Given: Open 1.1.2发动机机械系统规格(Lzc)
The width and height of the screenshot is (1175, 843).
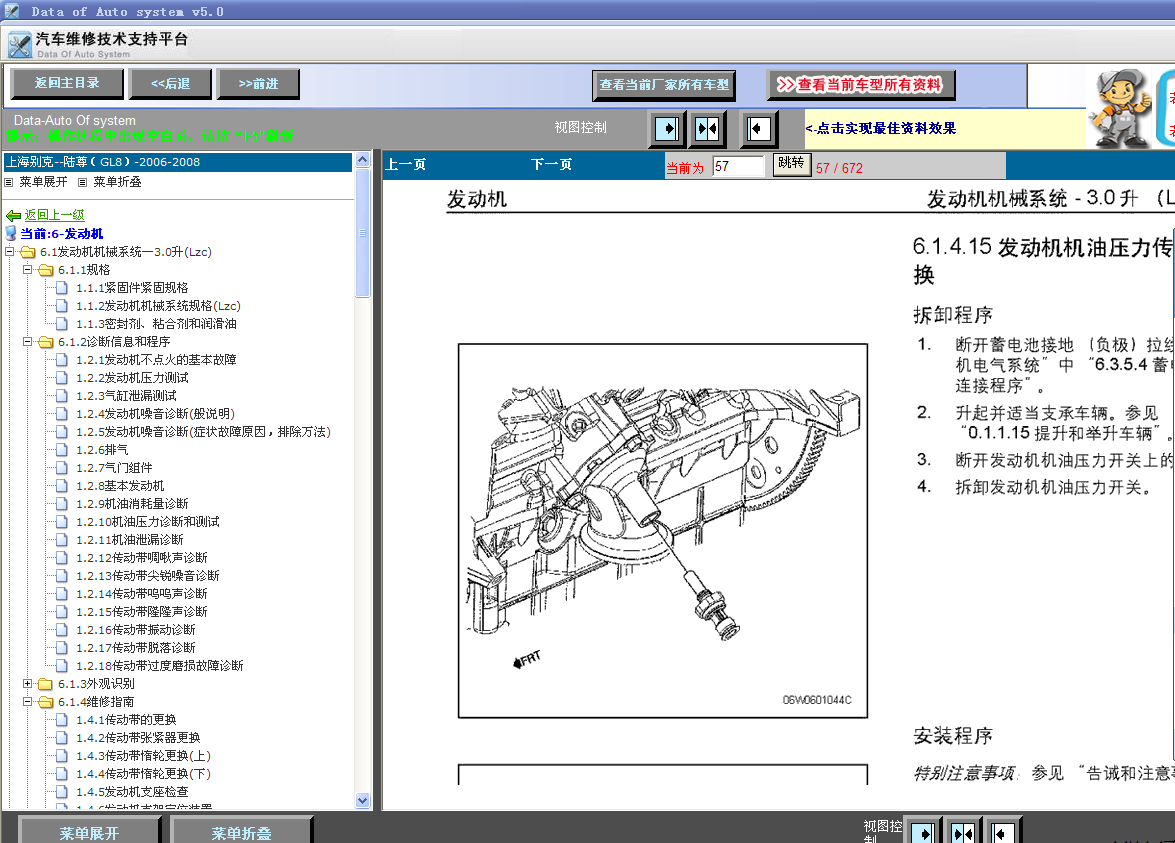Looking at the screenshot, I should [158, 306].
